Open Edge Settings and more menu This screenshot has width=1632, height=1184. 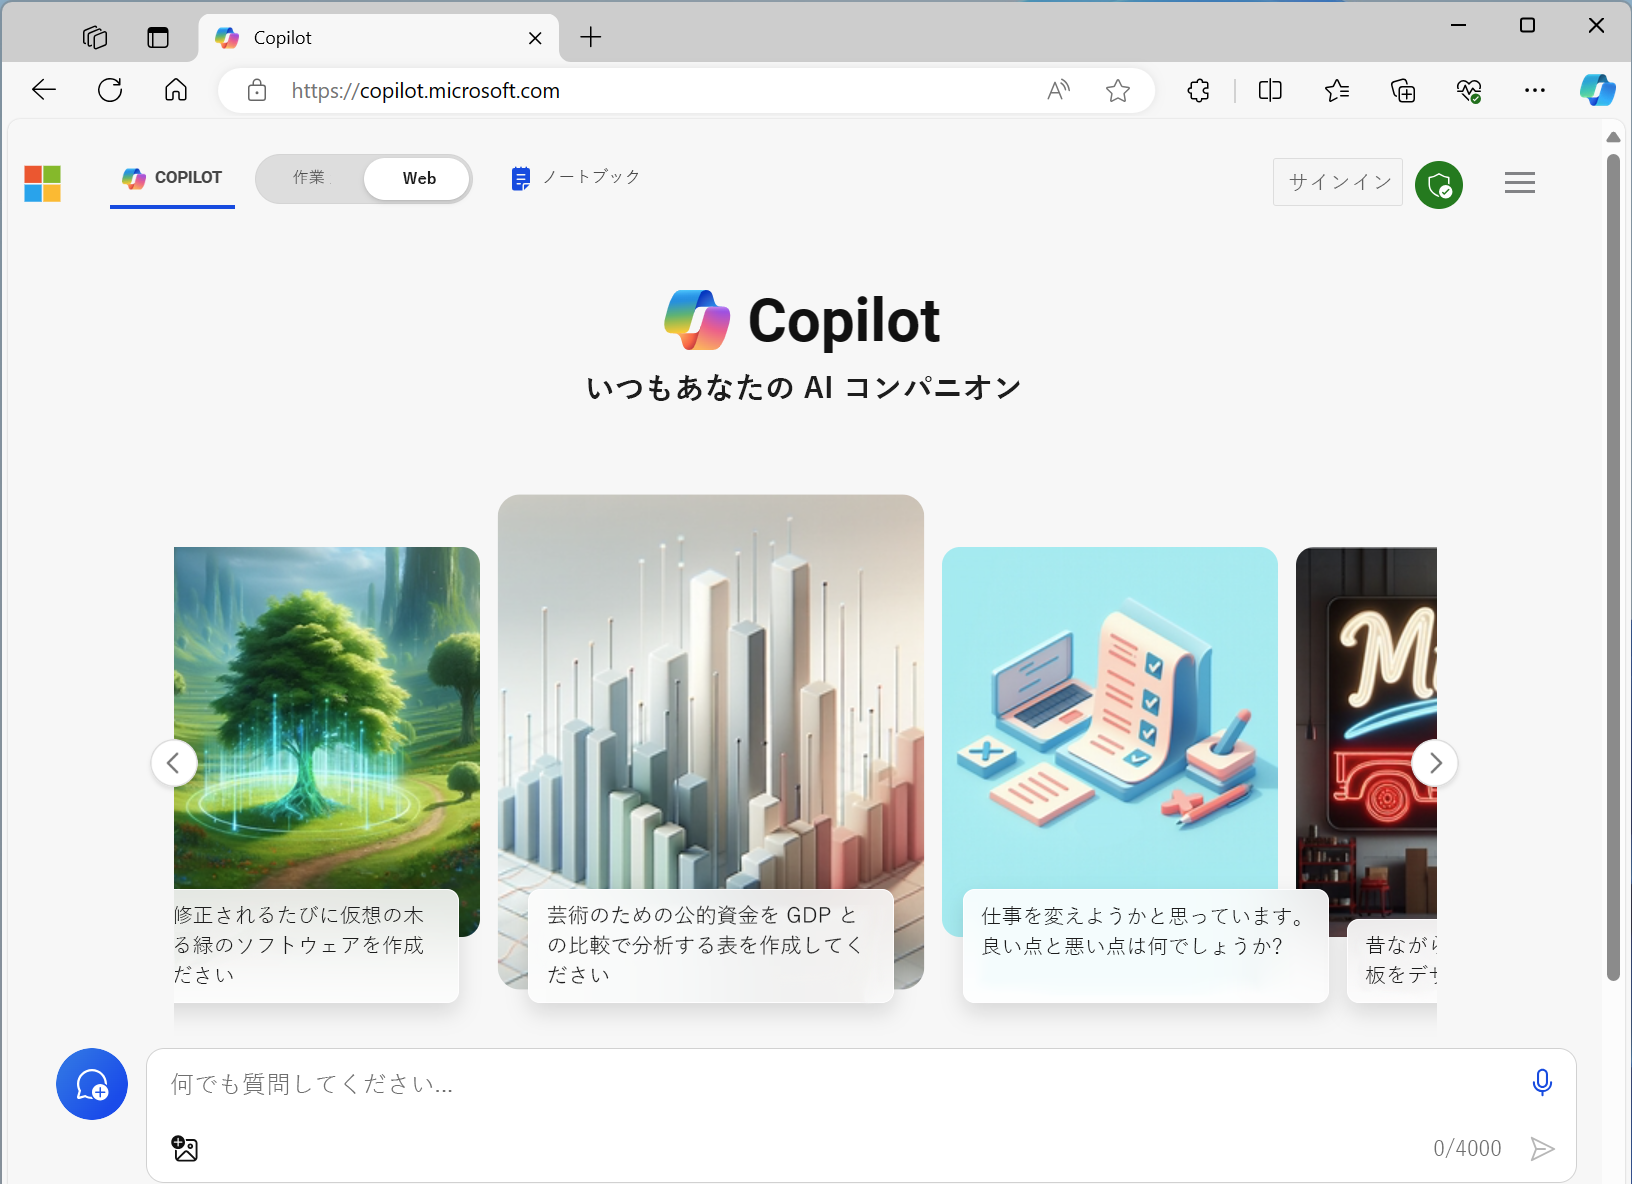(1535, 90)
